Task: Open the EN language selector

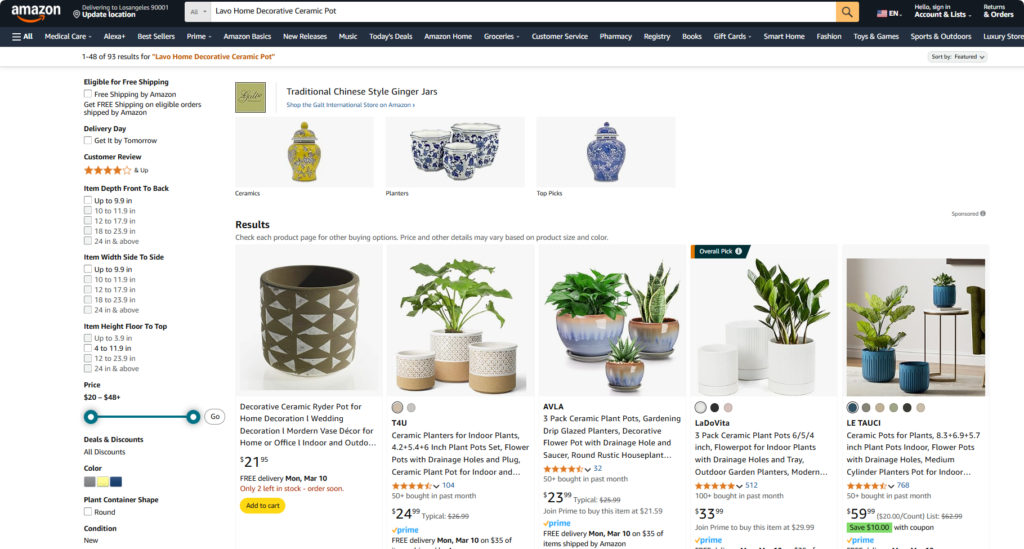Action: click(x=888, y=13)
